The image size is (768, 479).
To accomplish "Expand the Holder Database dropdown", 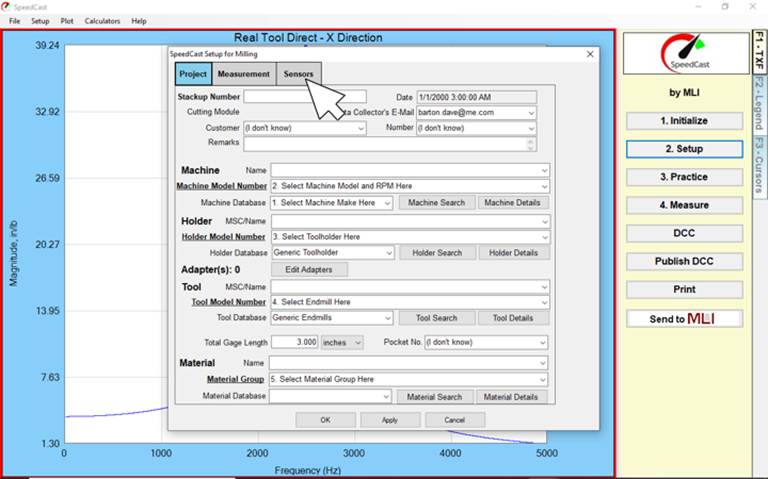I will tap(388, 253).
